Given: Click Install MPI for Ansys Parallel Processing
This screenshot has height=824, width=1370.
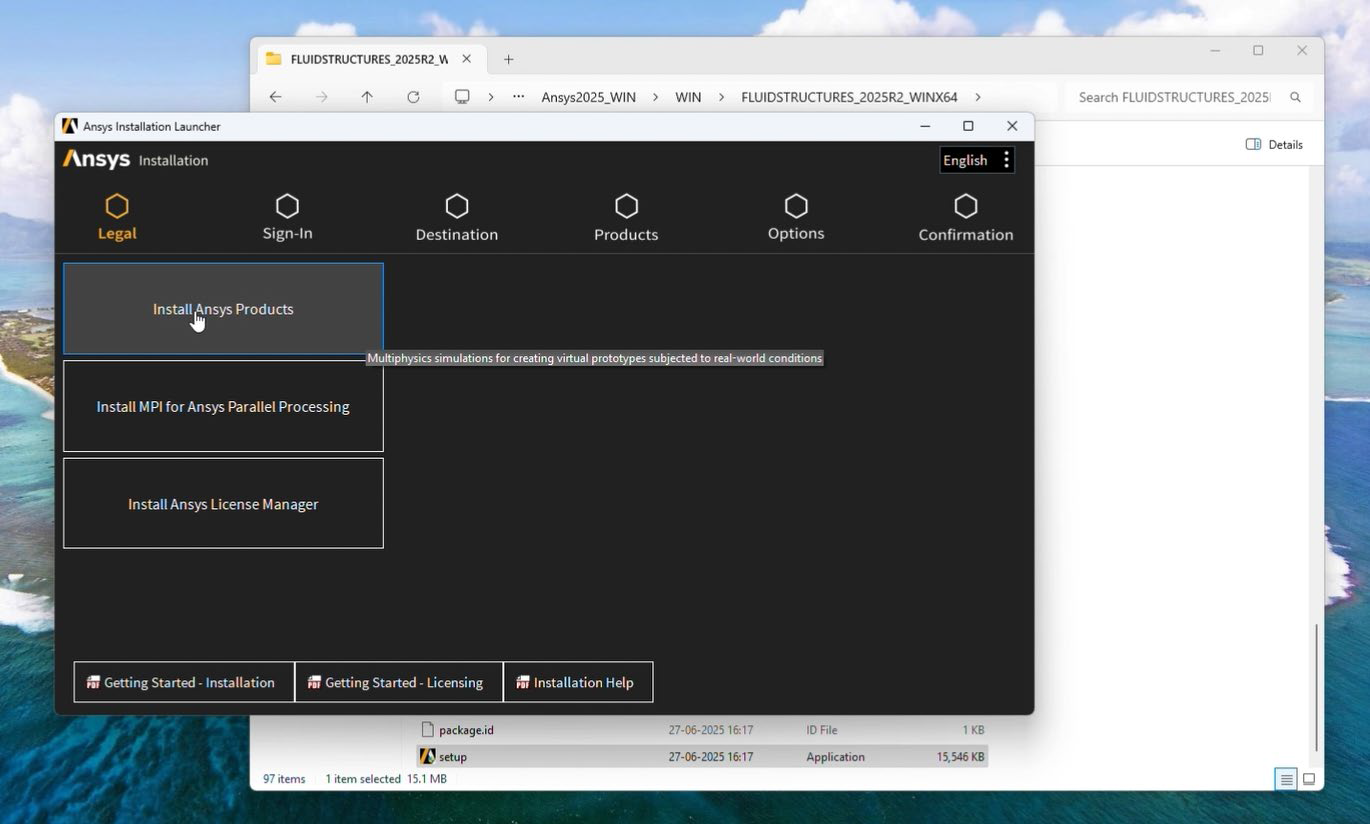Looking at the screenshot, I should pos(223,407).
